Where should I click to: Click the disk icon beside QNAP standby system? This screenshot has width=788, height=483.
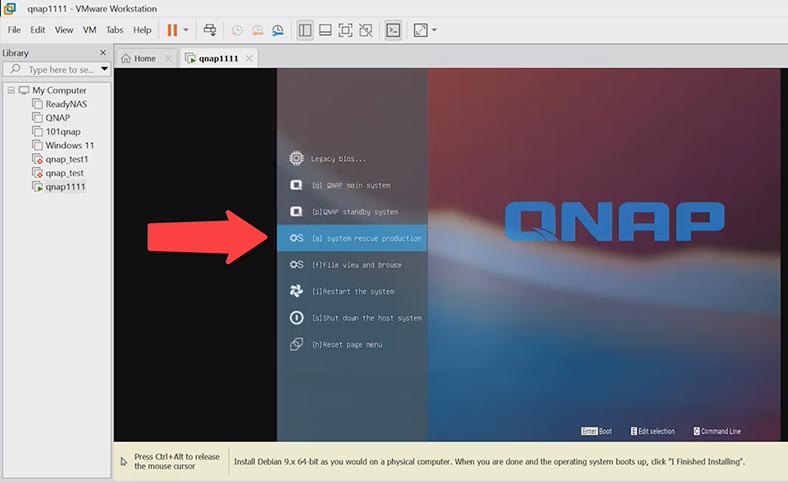point(297,212)
